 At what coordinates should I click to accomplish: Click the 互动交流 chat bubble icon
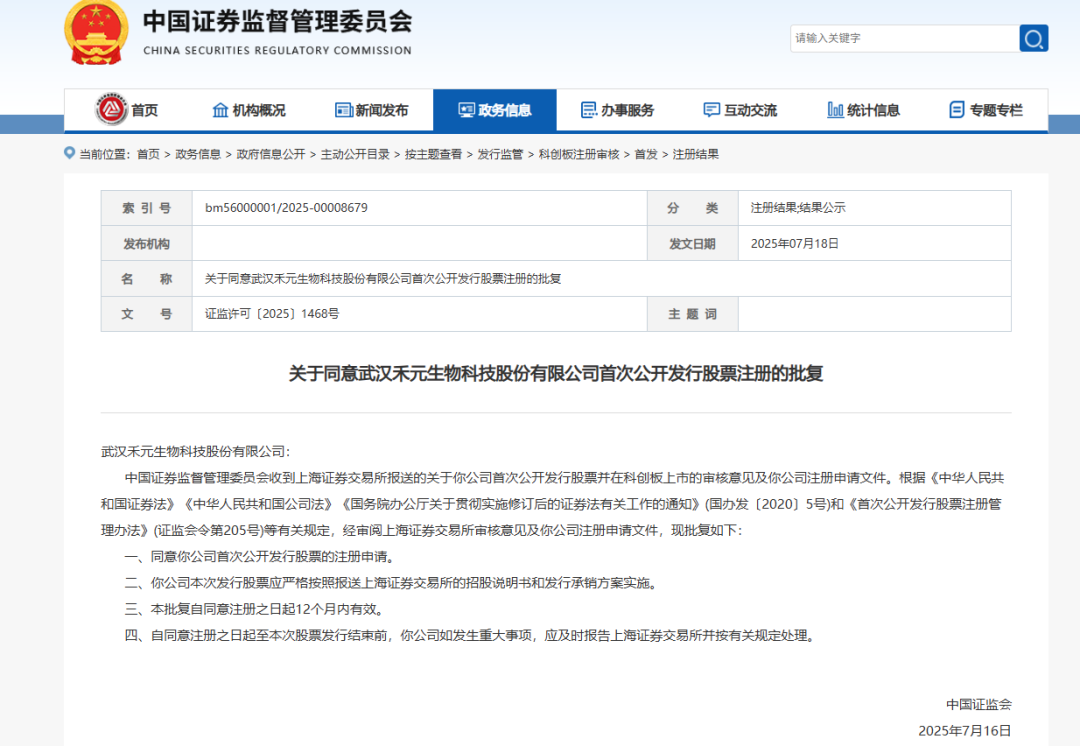tap(711, 110)
